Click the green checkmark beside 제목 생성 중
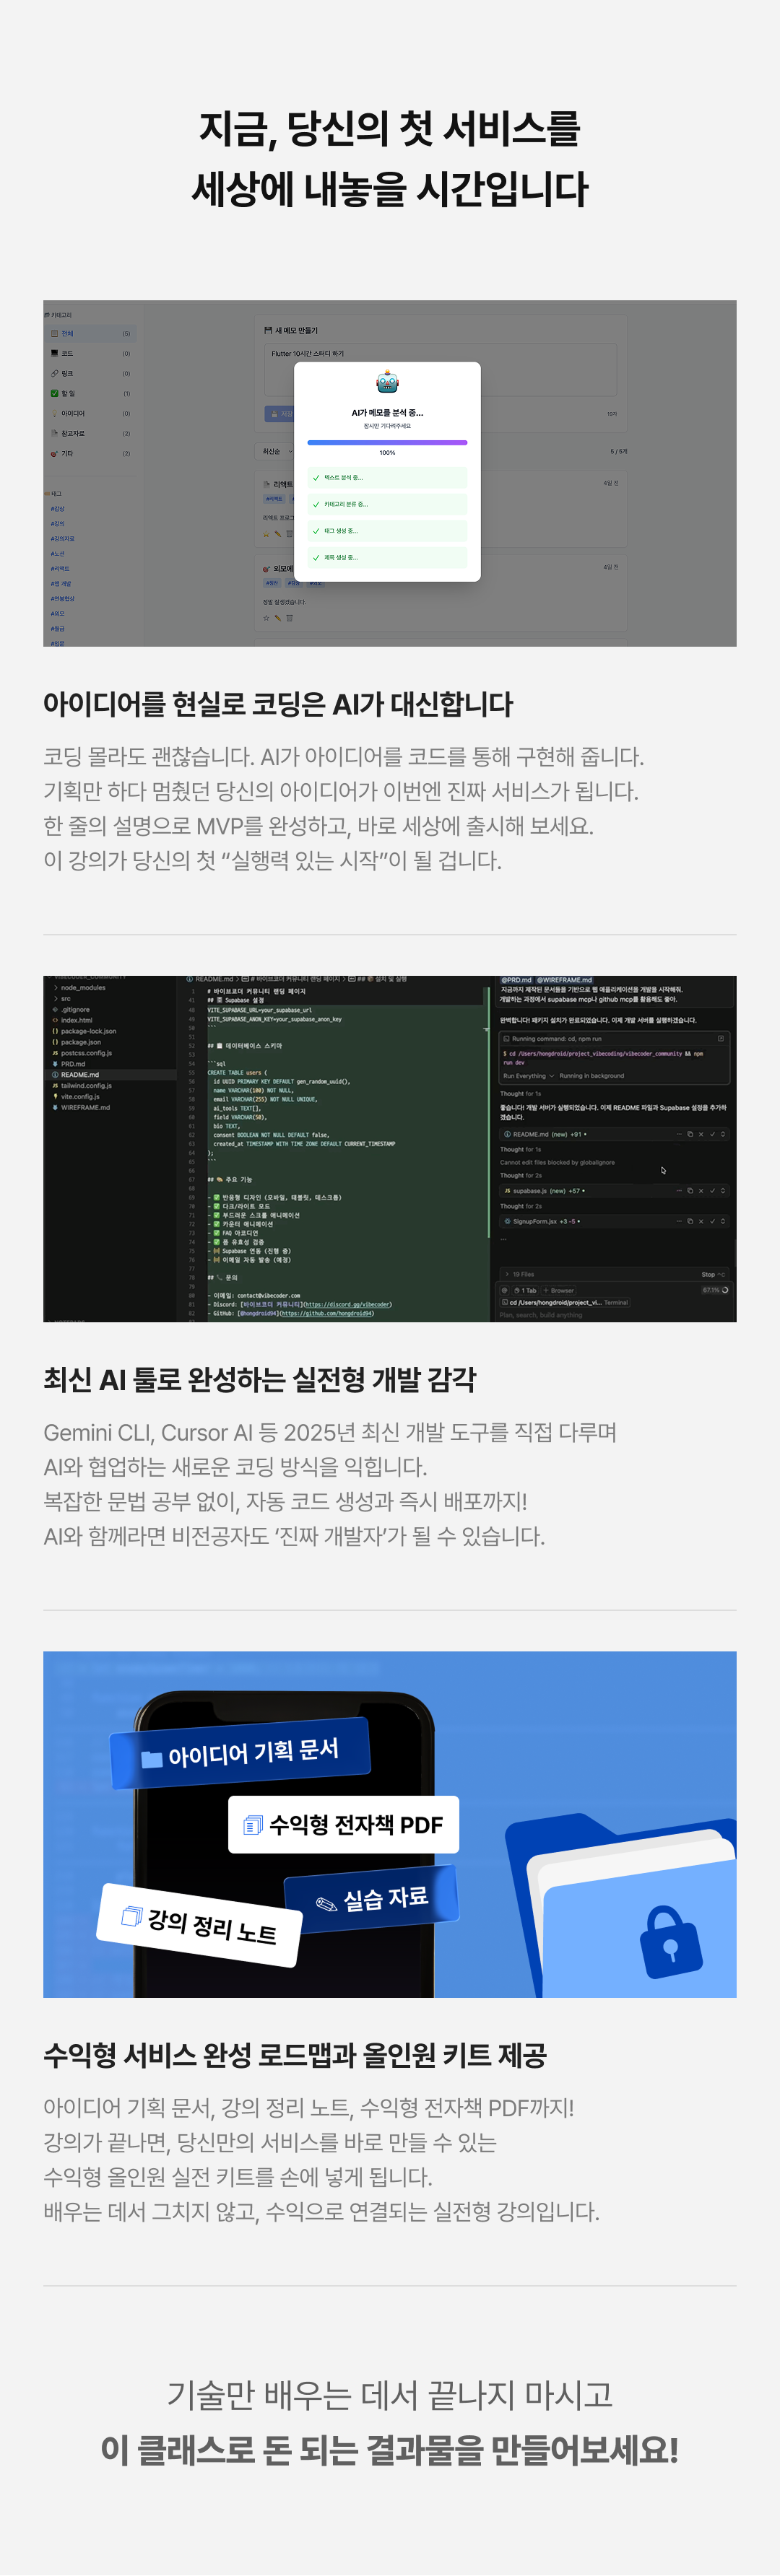780x2576 pixels. (316, 558)
